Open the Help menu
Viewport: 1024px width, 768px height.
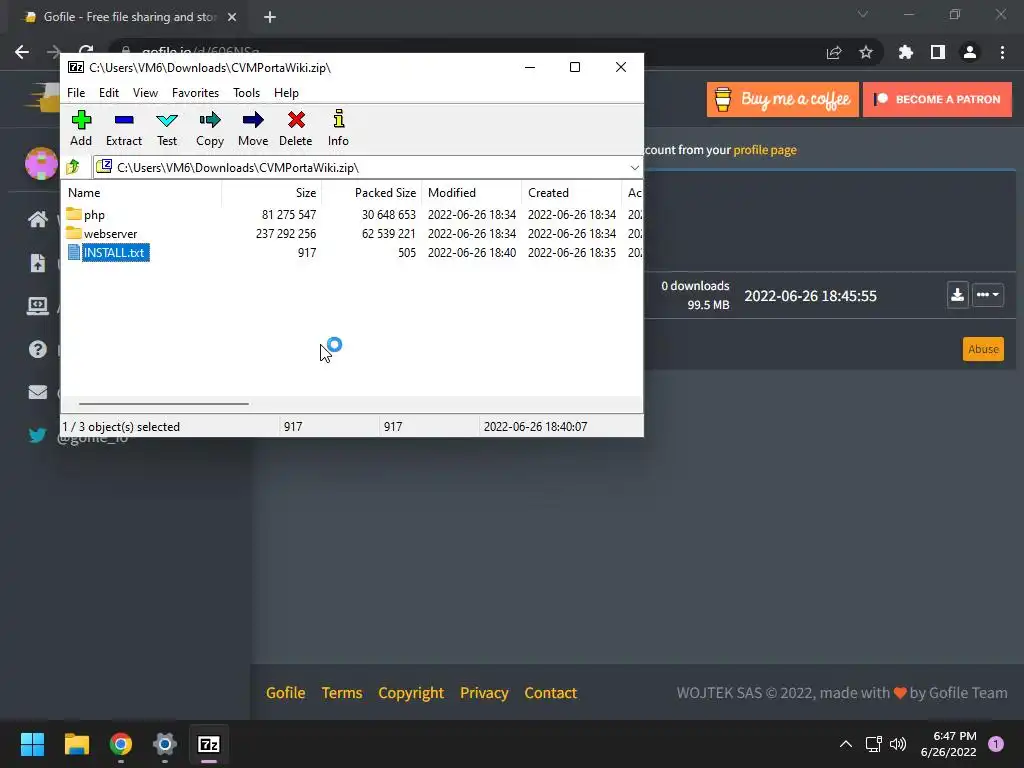[286, 93]
